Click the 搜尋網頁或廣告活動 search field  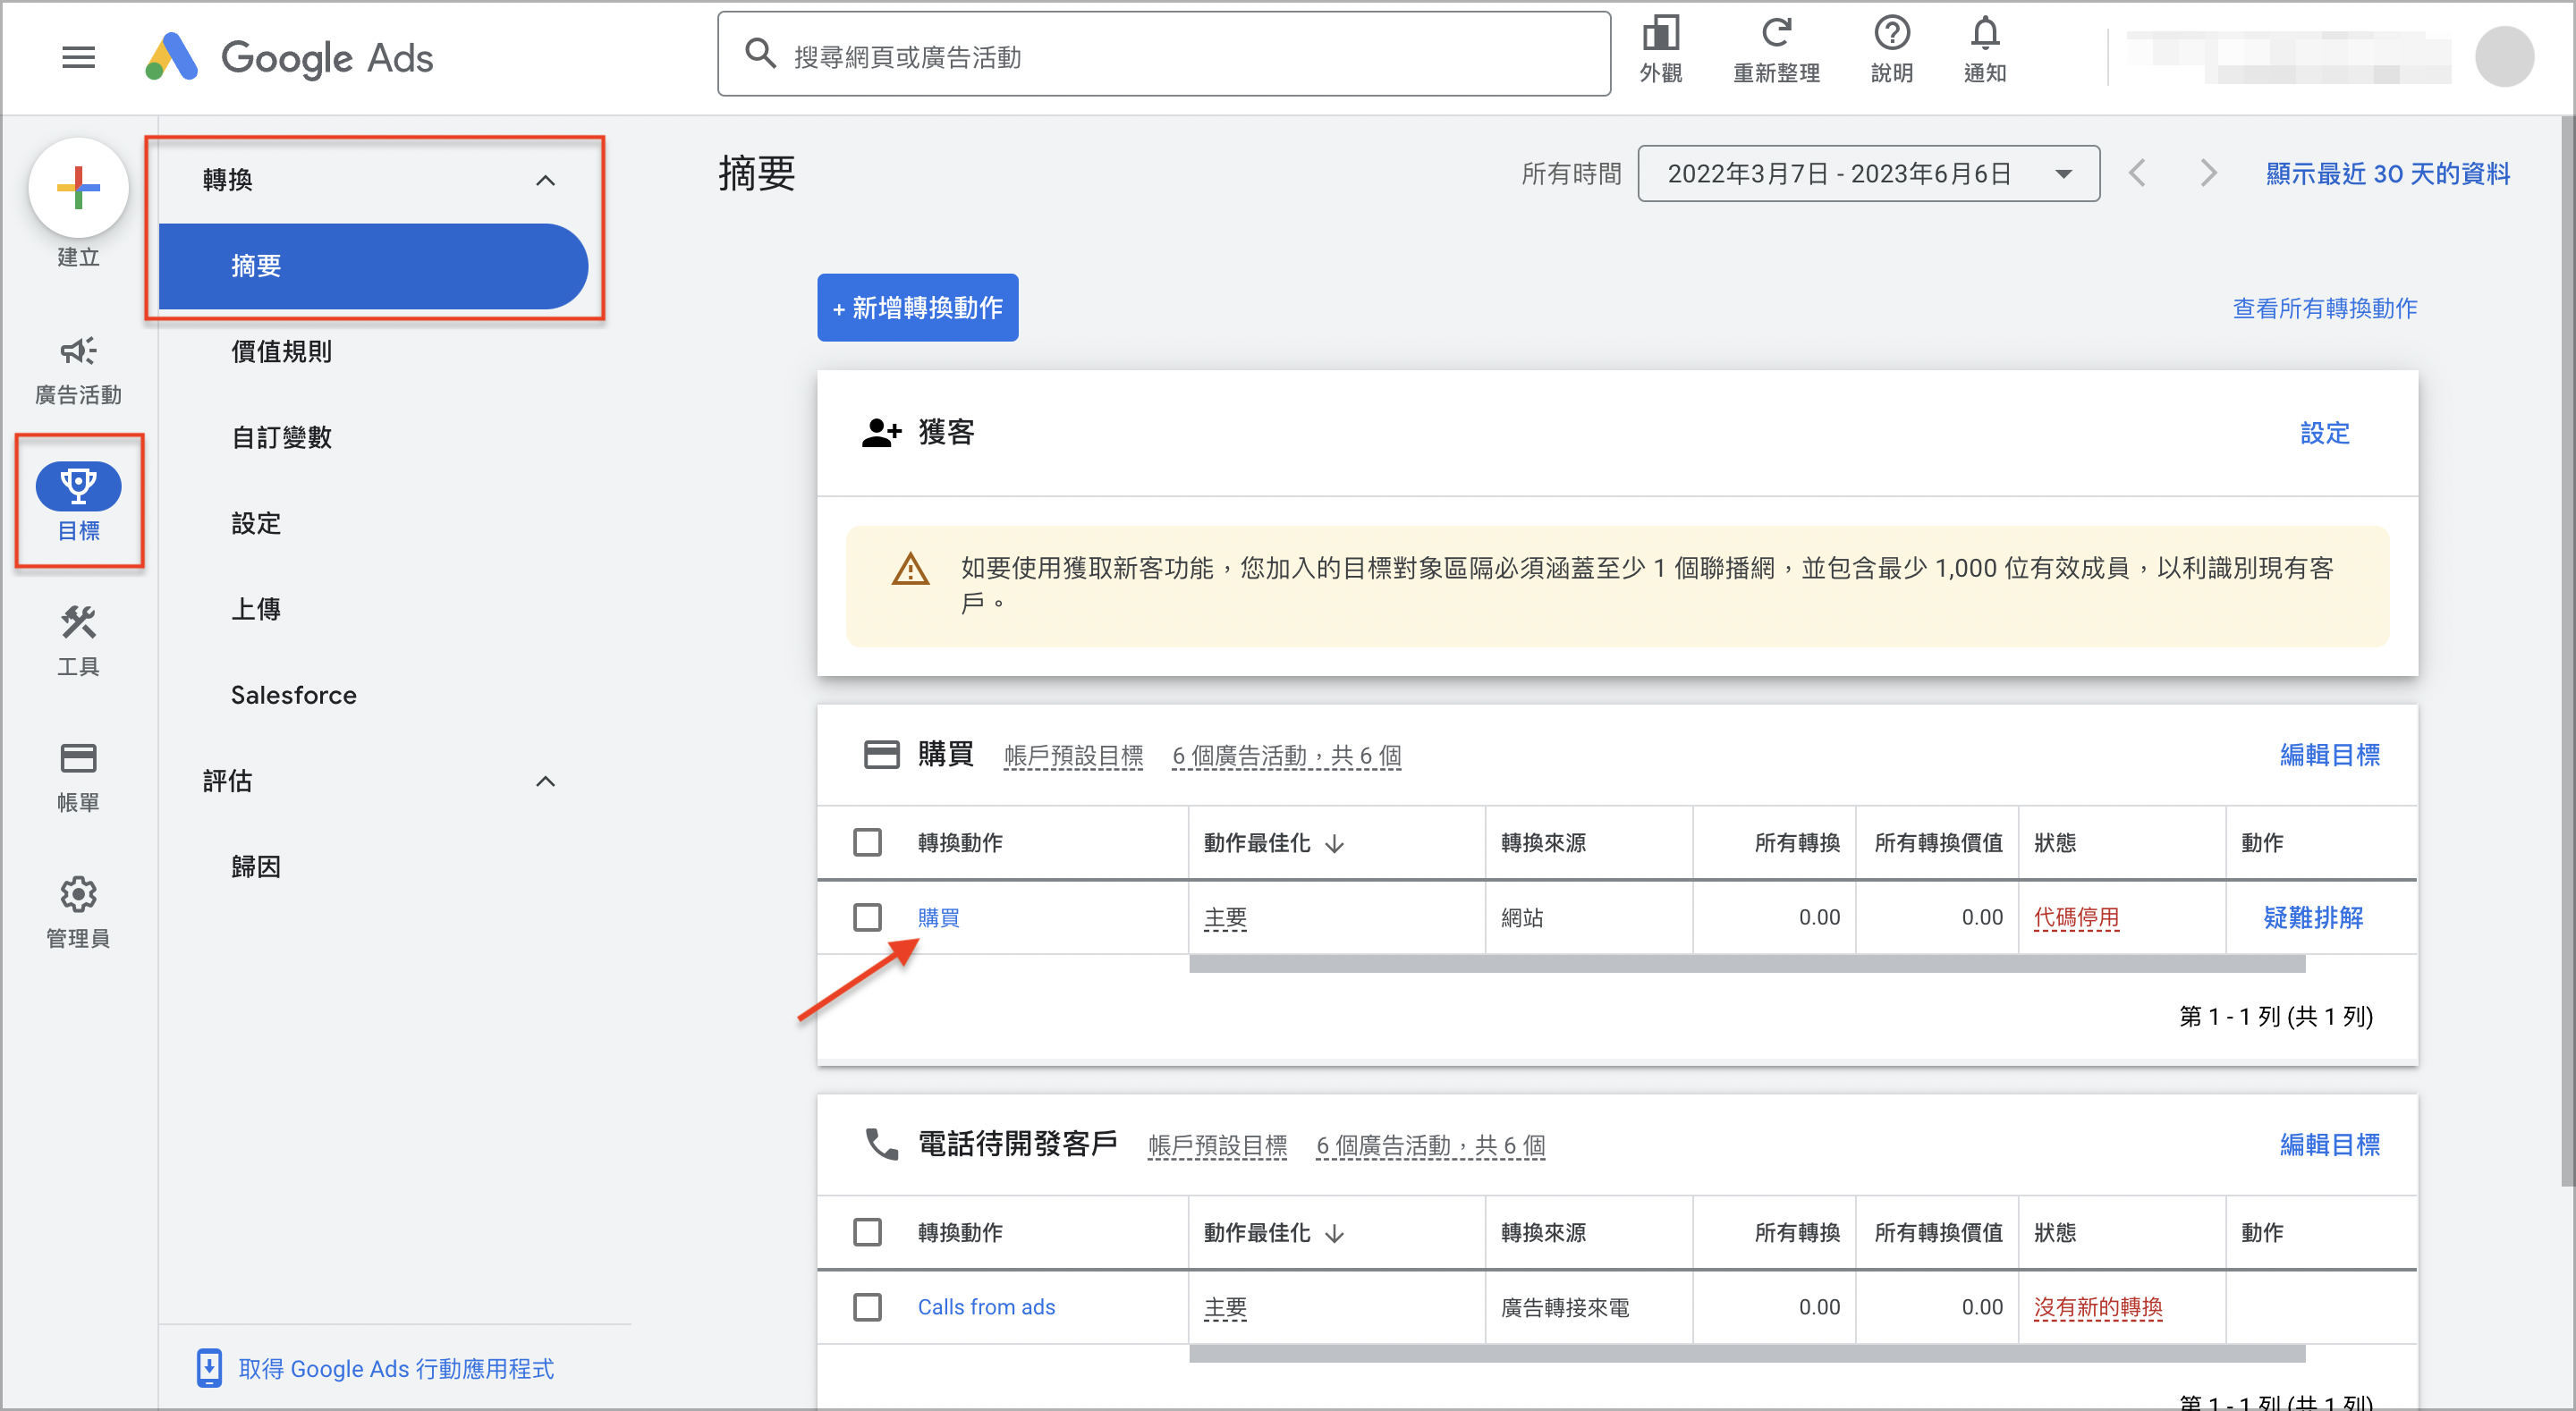point(1164,55)
